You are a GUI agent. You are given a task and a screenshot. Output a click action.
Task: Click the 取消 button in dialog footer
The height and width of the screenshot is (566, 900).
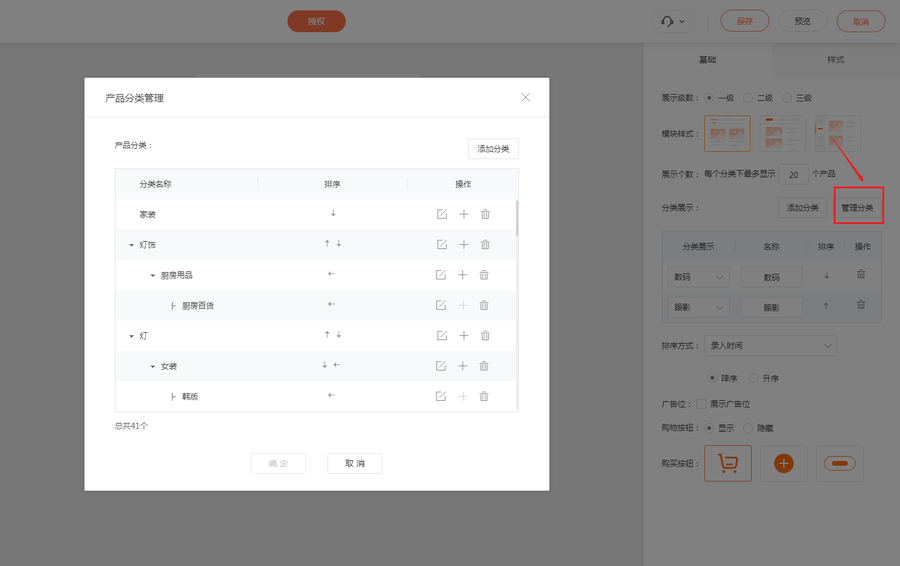coord(354,464)
